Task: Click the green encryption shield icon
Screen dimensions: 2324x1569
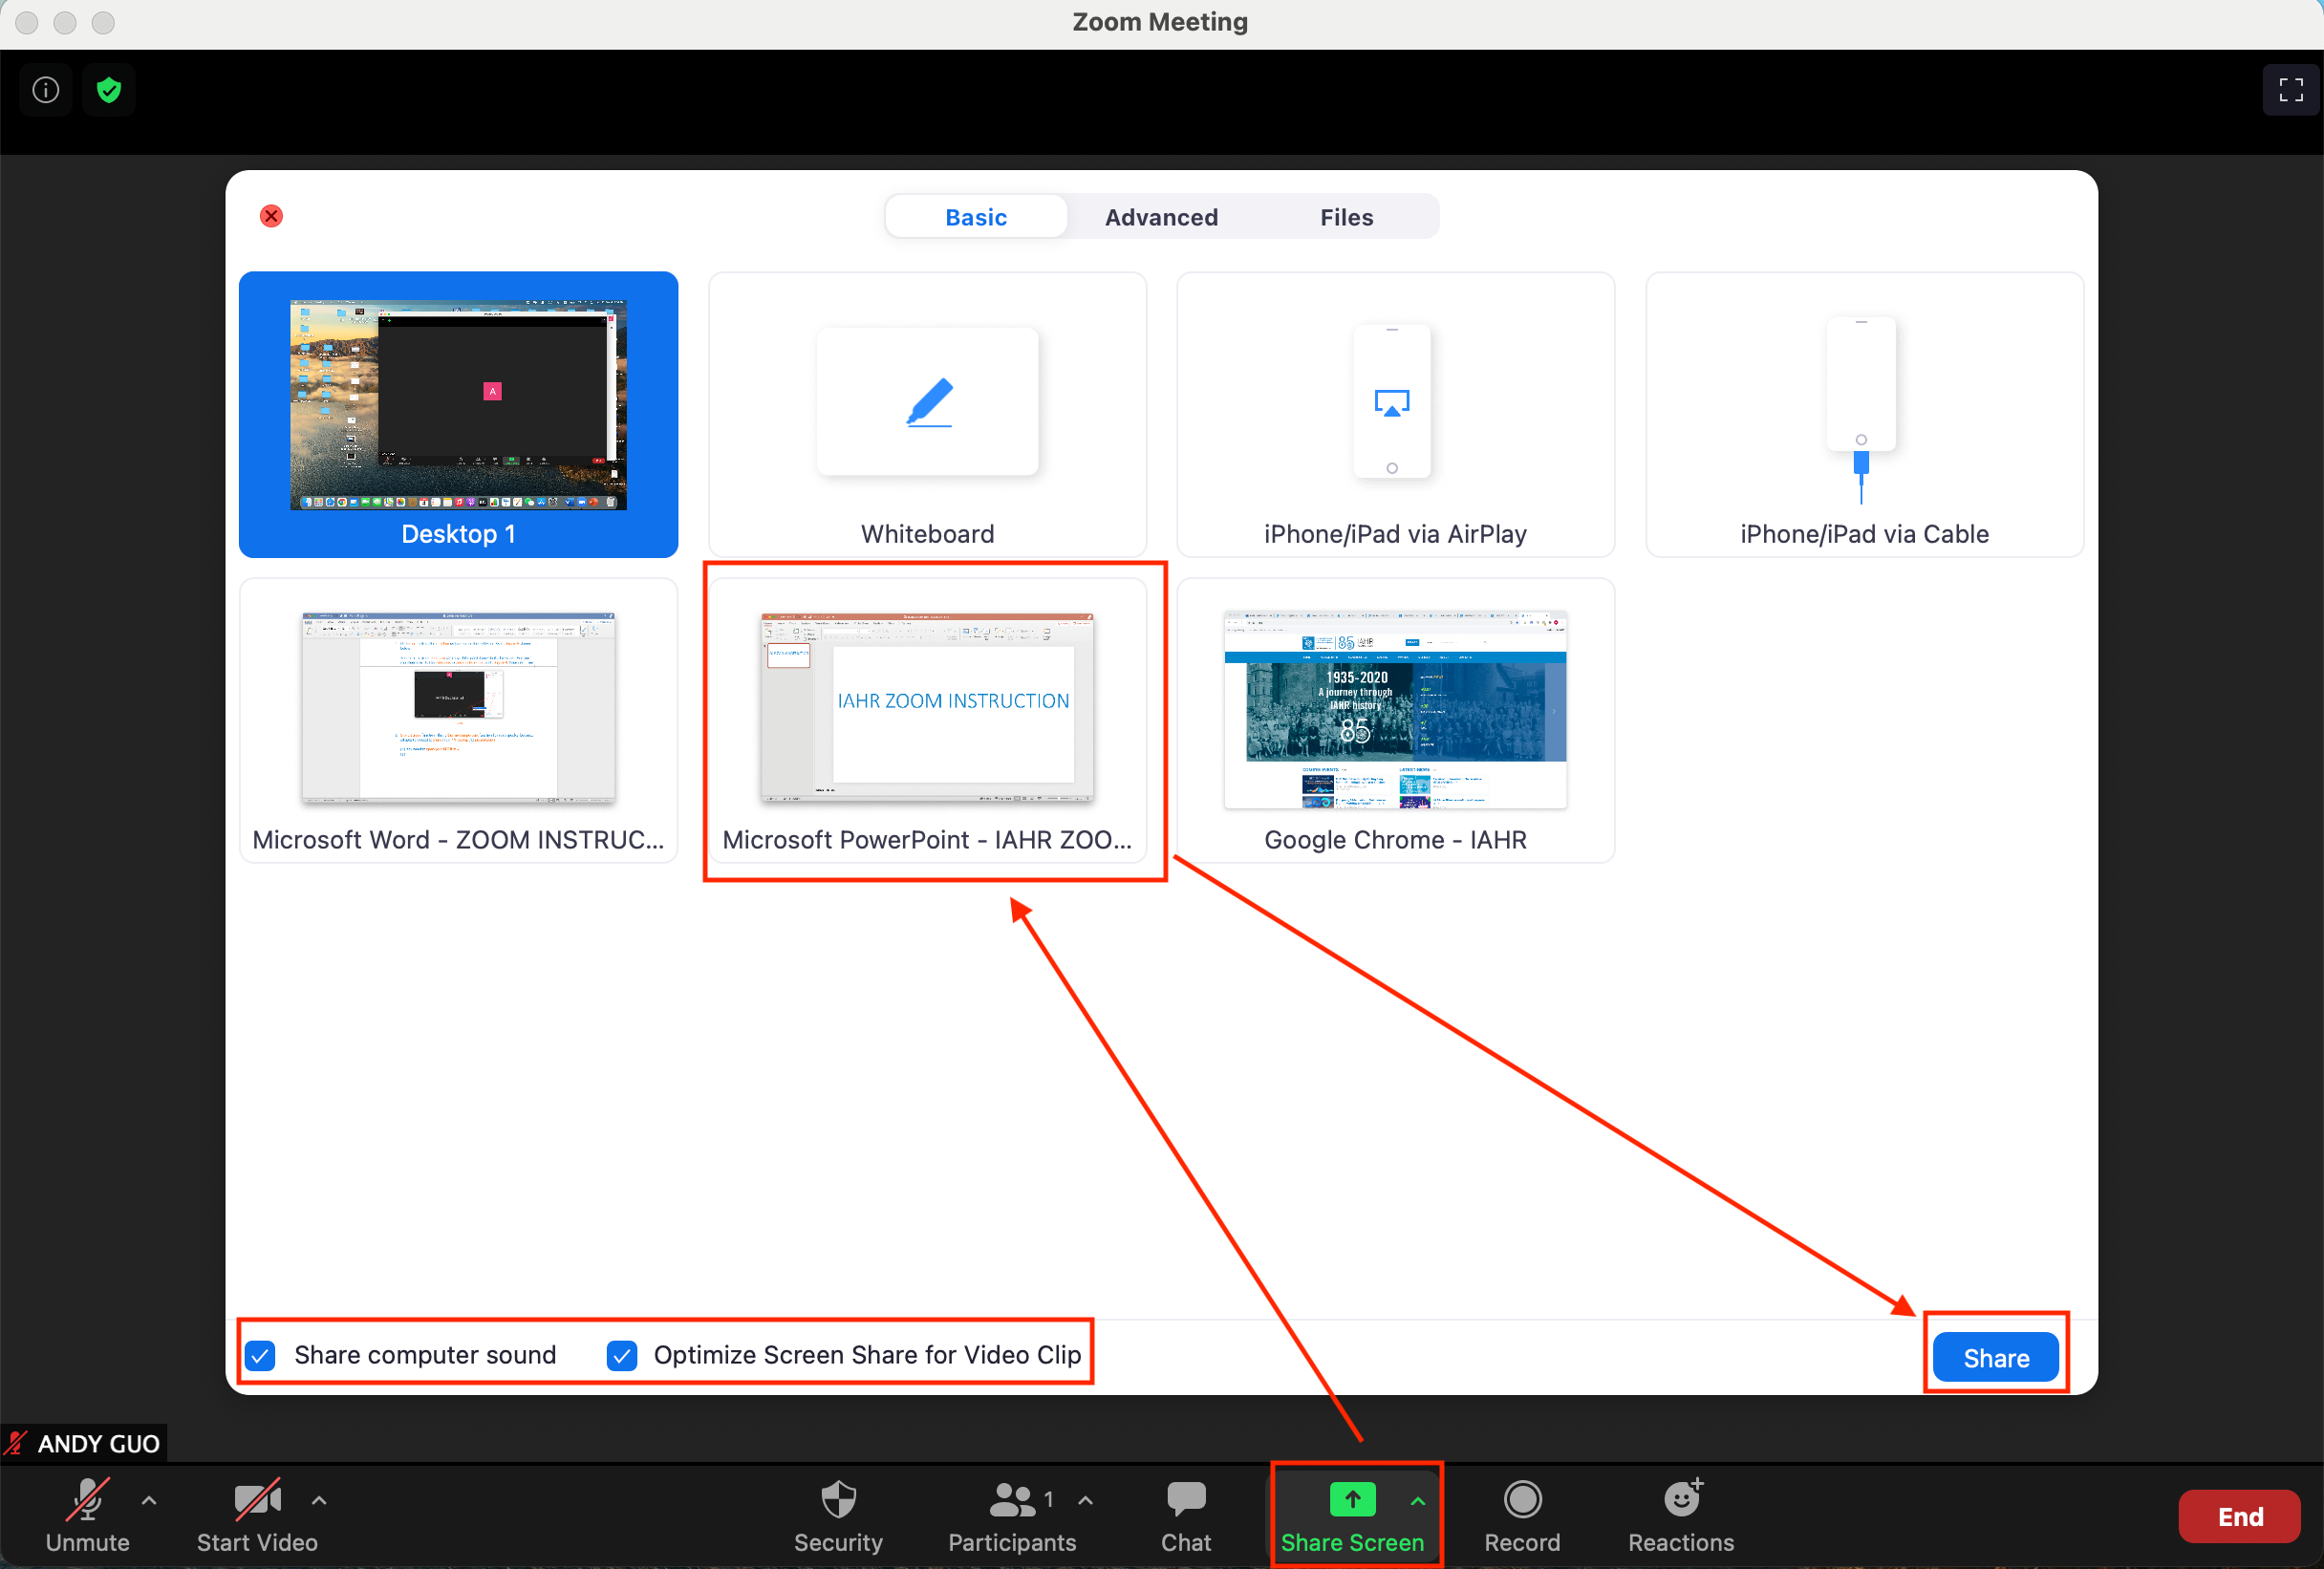Action: point(109,90)
